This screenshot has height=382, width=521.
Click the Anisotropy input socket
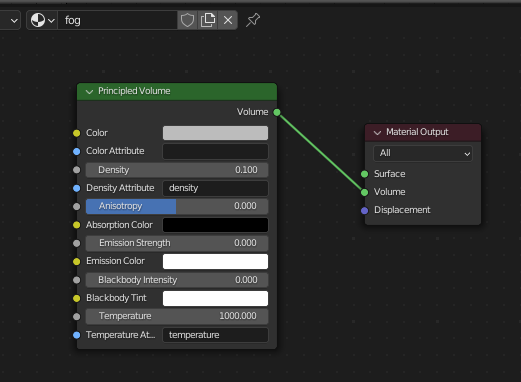(77, 207)
